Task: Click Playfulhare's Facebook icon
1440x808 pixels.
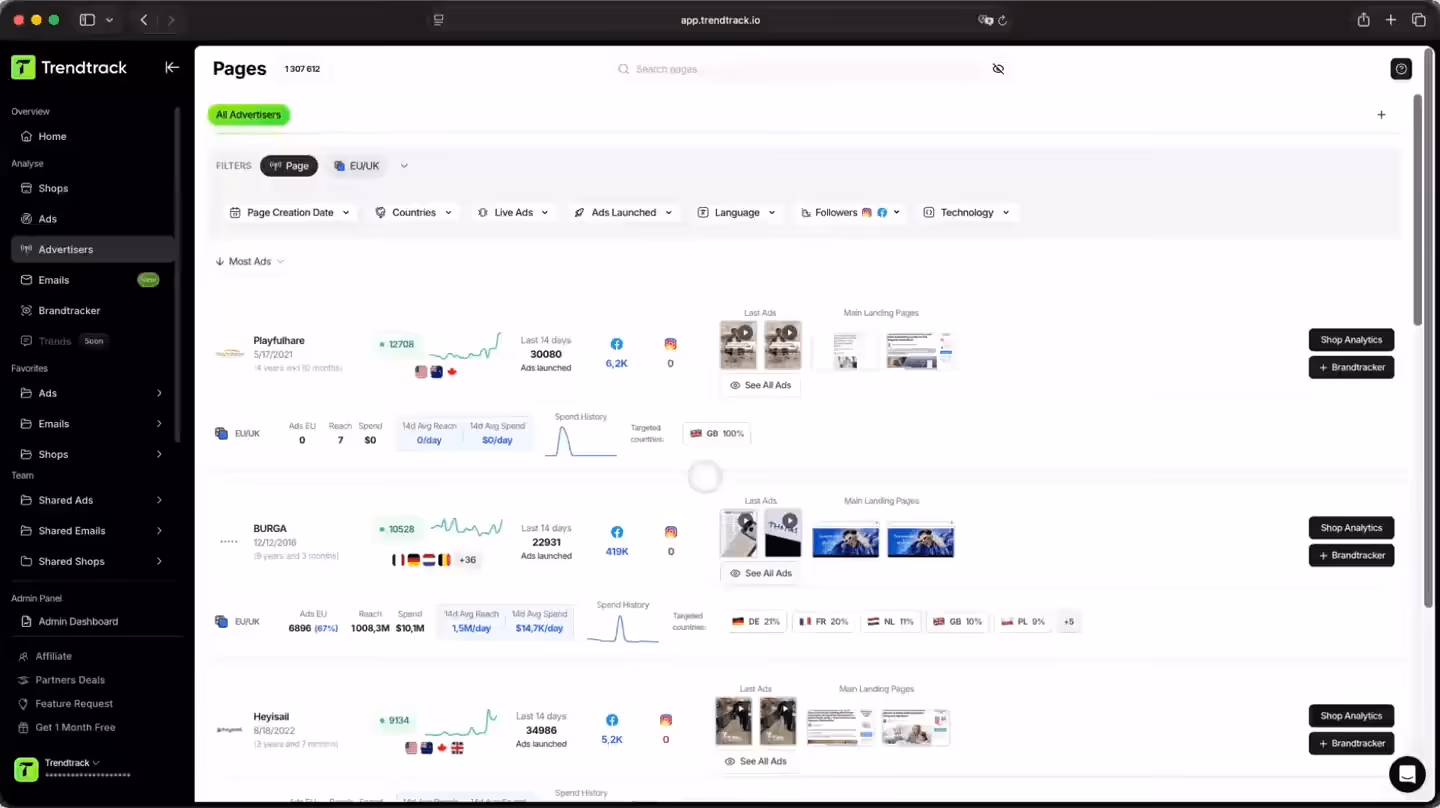Action: [x=617, y=344]
